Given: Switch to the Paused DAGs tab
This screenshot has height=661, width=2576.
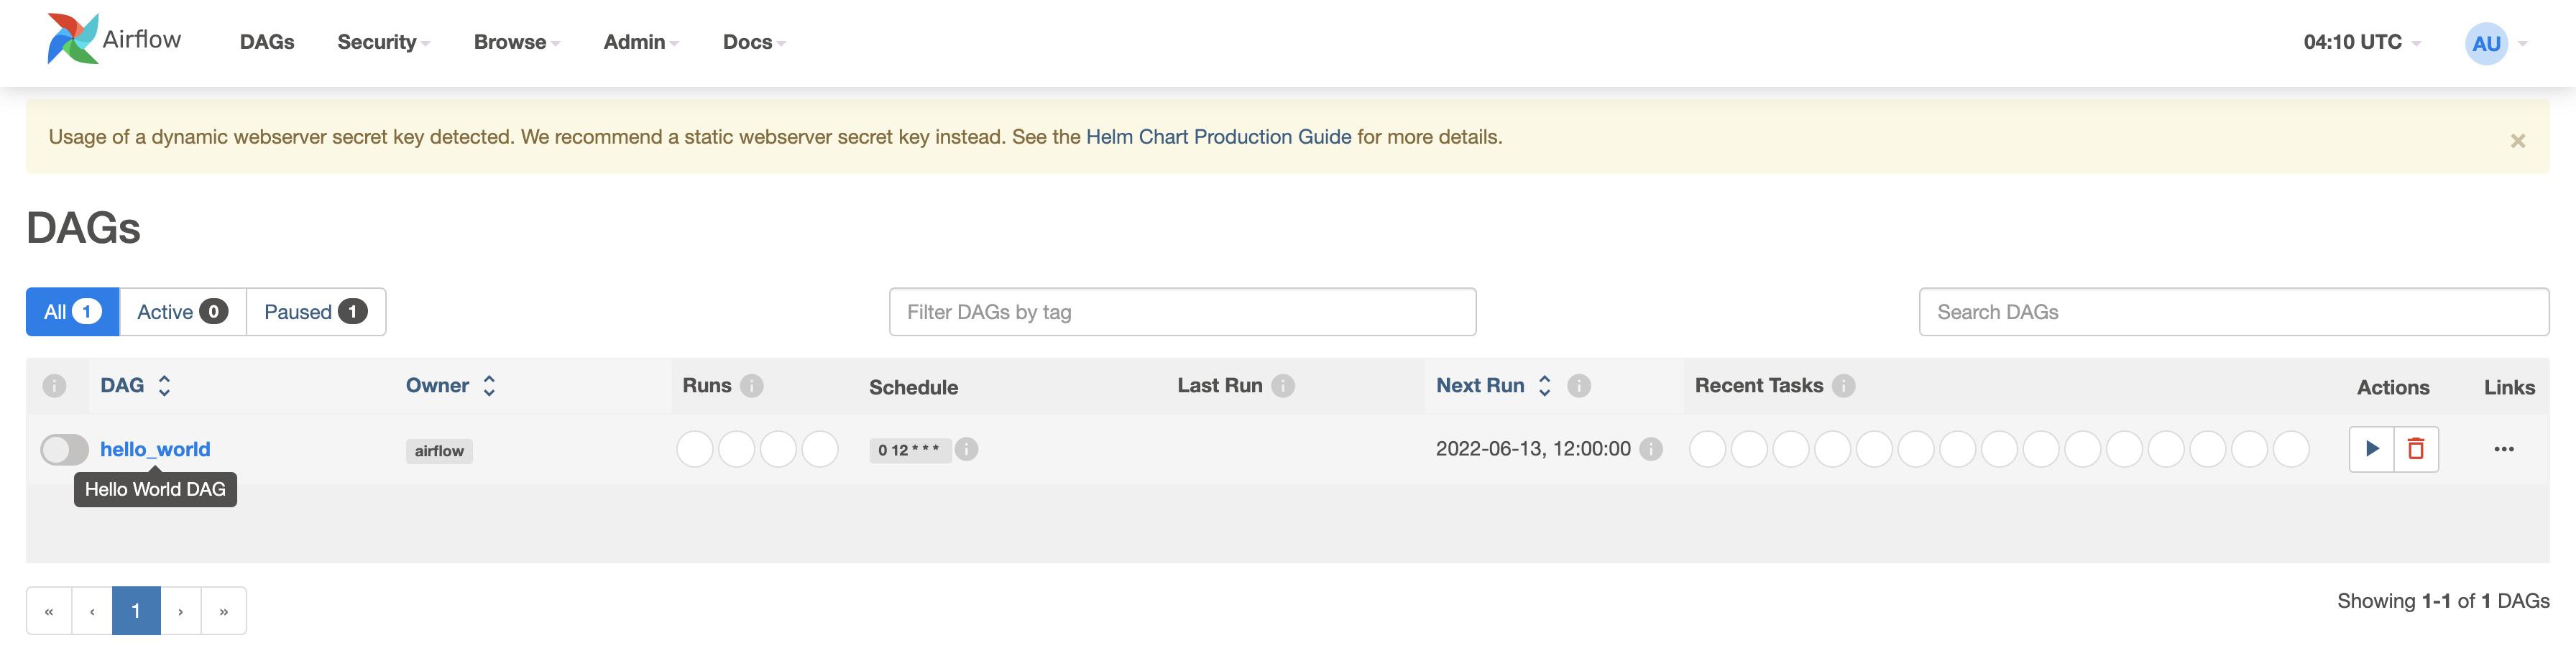Looking at the screenshot, I should pyautogui.click(x=315, y=312).
